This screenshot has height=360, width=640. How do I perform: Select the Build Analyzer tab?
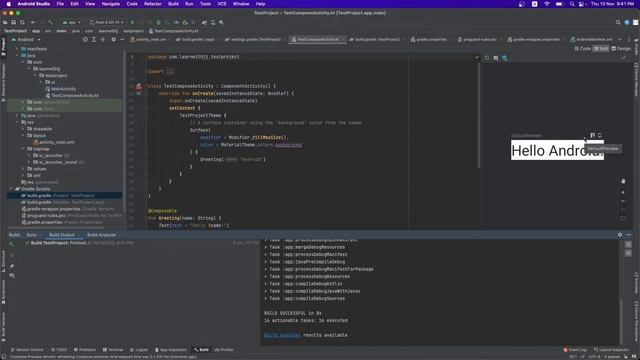101,235
